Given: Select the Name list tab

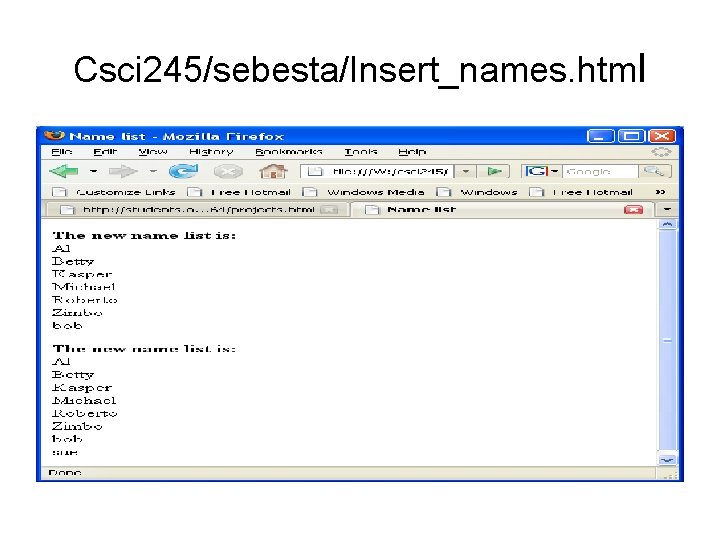Looking at the screenshot, I should (x=503, y=209).
